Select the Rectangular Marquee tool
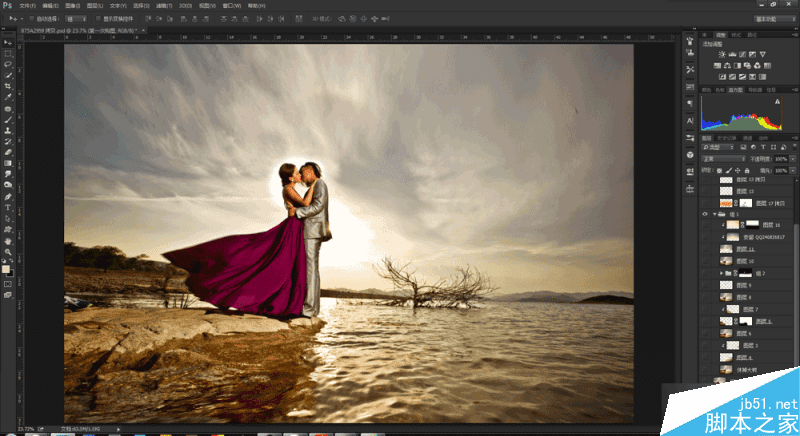The height and width of the screenshot is (436, 800). pyautogui.click(x=8, y=53)
